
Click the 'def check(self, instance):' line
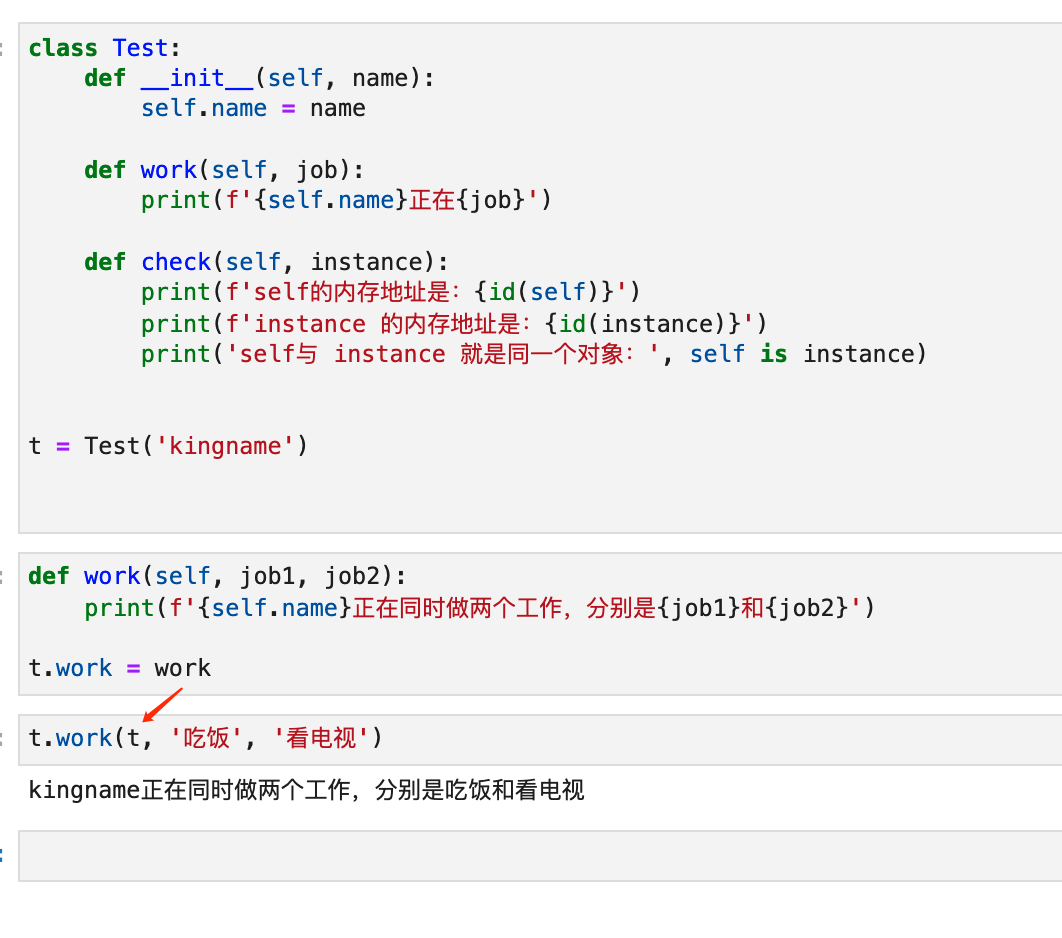click(266, 262)
